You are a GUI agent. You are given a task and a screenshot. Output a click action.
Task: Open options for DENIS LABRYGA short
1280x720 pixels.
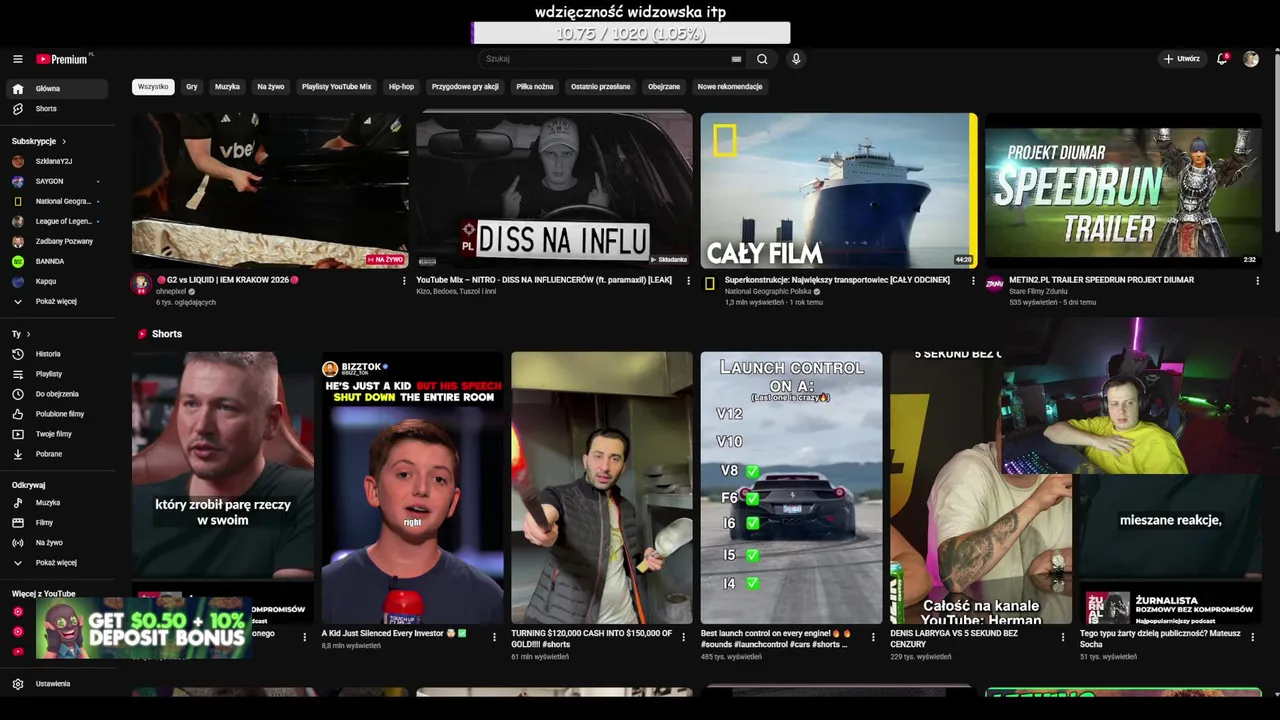tap(1063, 637)
